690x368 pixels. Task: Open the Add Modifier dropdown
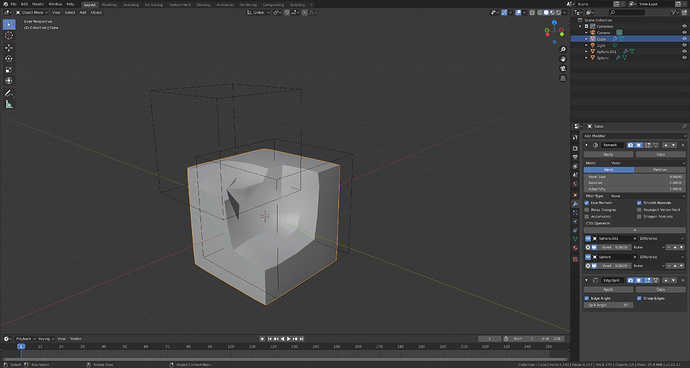coord(635,136)
